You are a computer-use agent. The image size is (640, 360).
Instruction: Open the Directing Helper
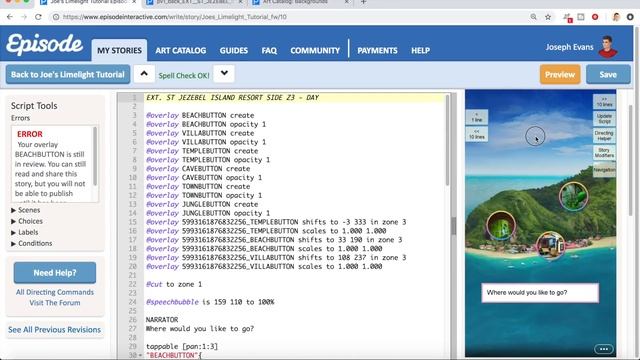pos(604,136)
